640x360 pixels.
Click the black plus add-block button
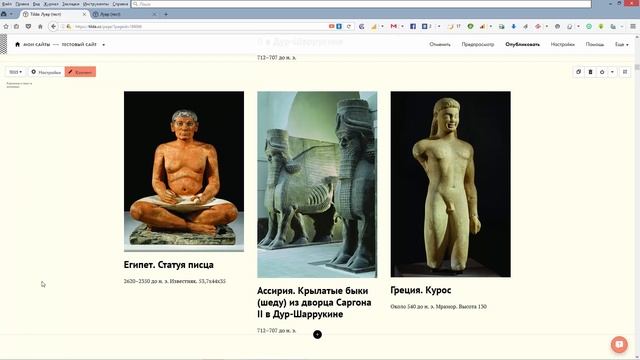point(317,335)
